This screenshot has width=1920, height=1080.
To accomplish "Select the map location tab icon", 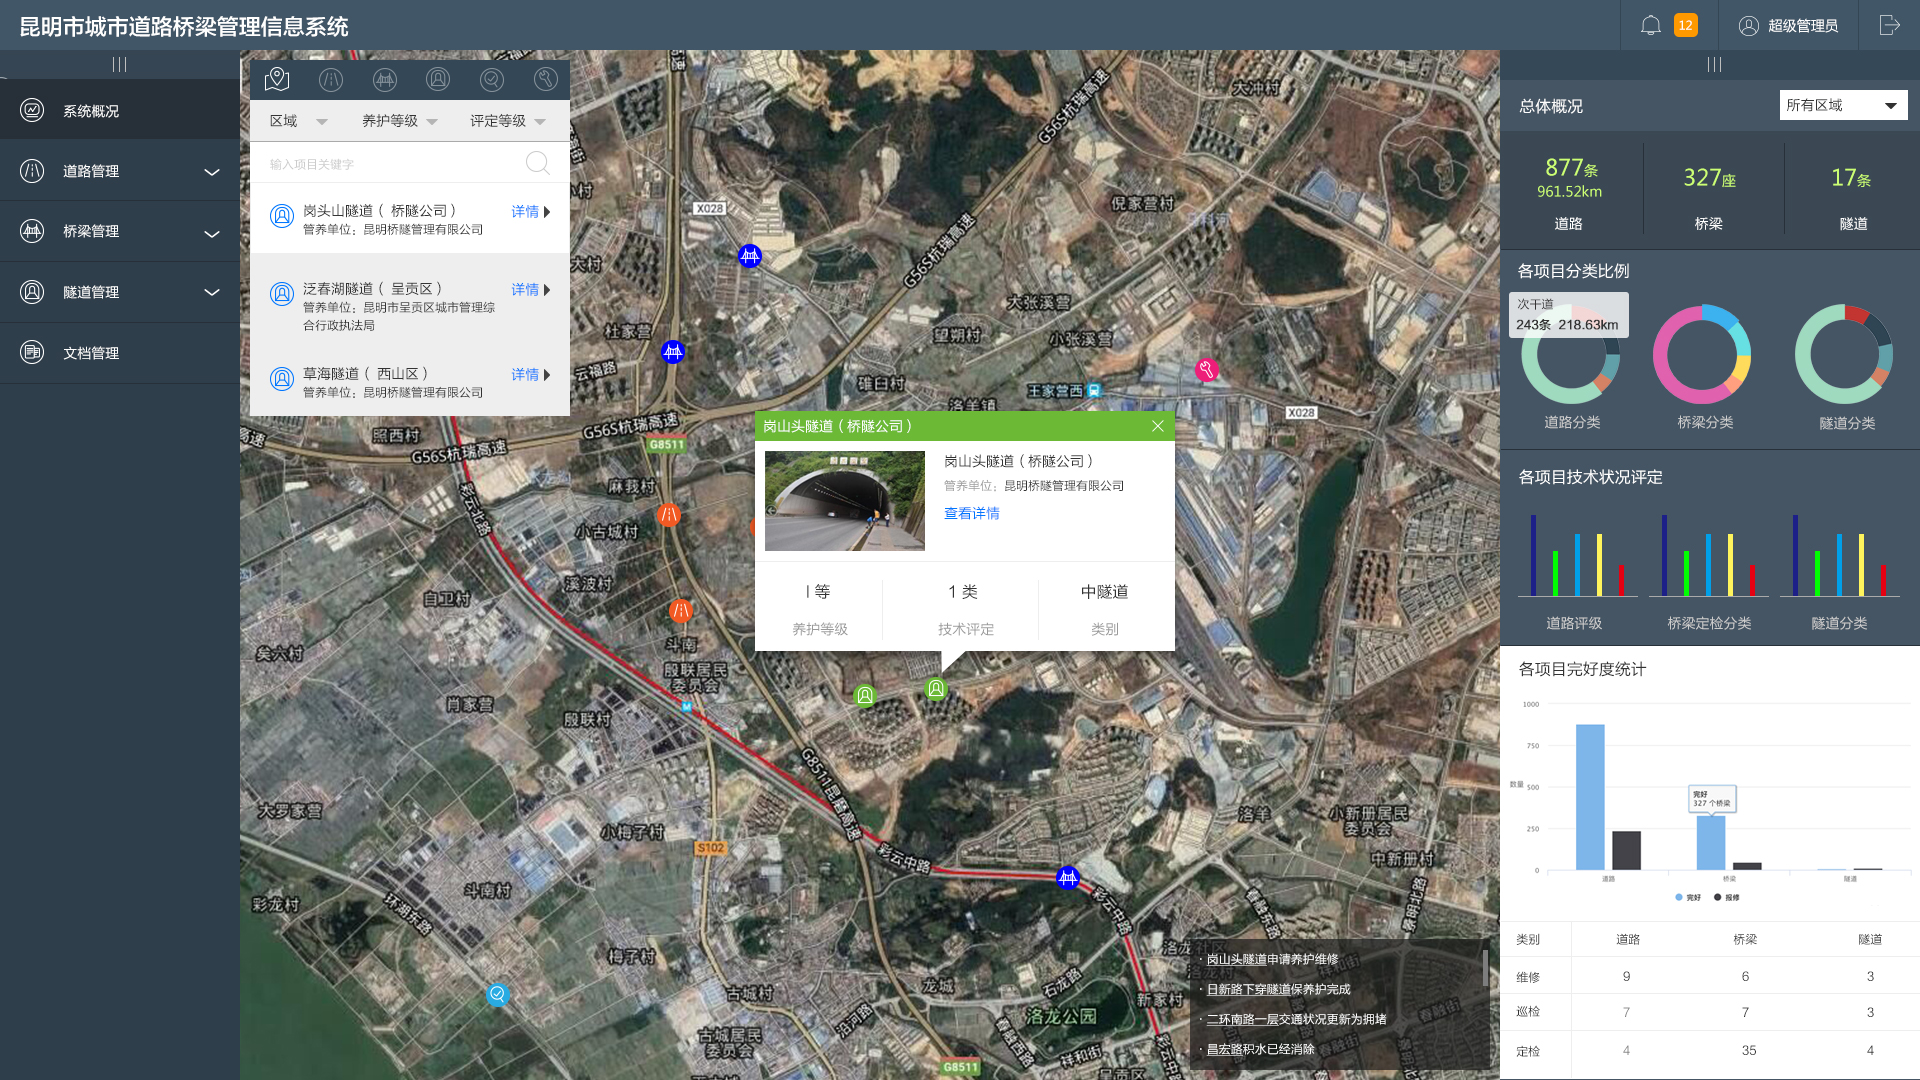I will pyautogui.click(x=277, y=79).
